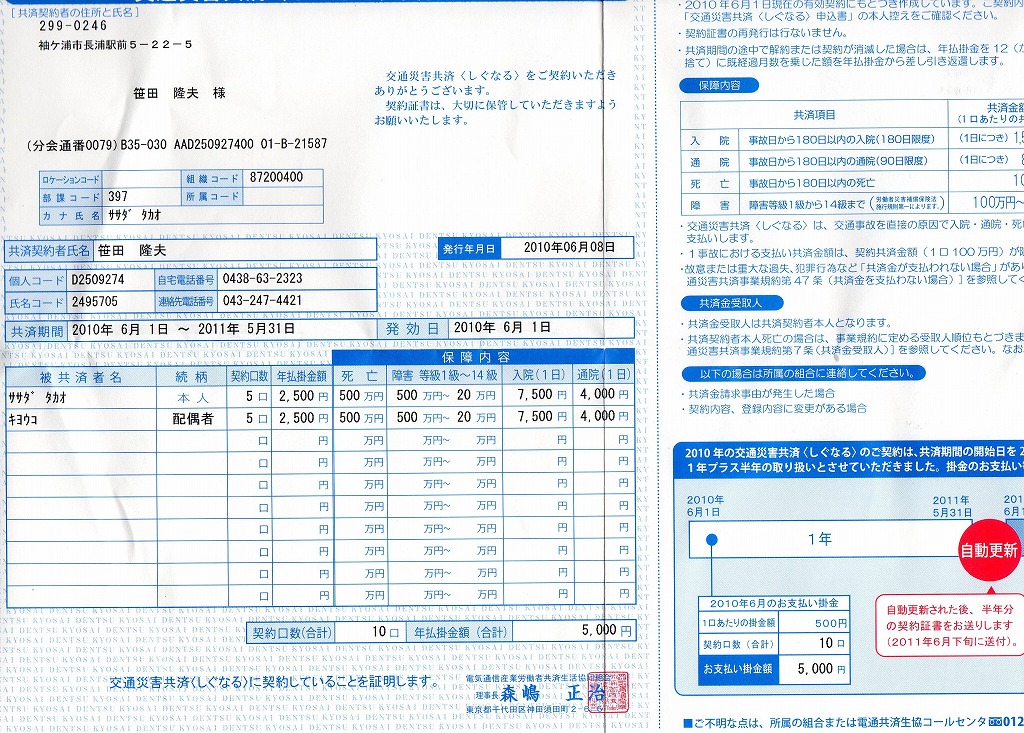Select the 発効日 value 2010年 6月 1日
Screen dimensions: 1024x733
click(502, 327)
